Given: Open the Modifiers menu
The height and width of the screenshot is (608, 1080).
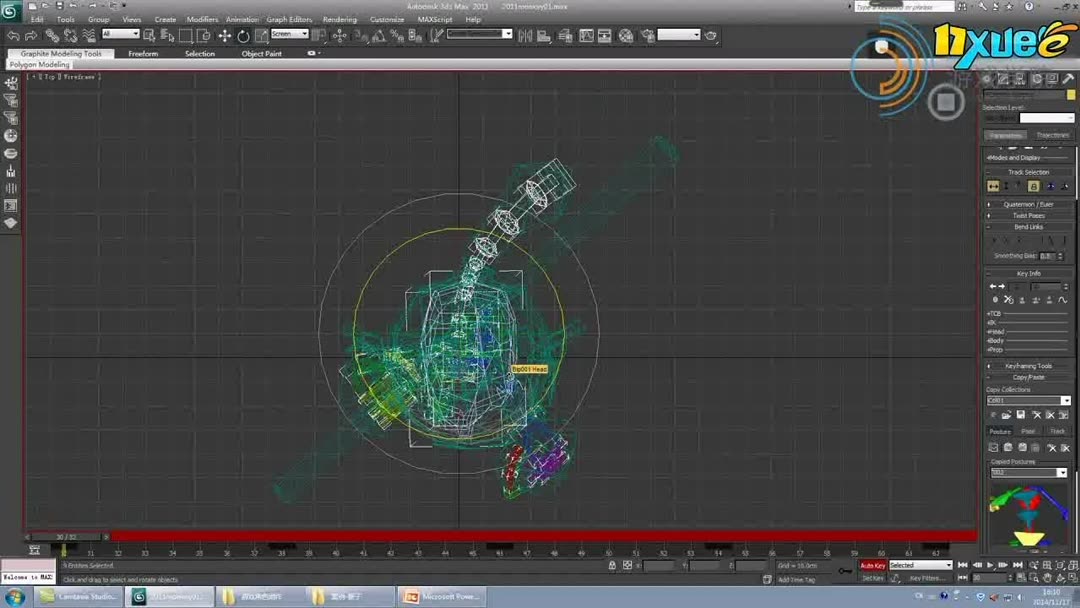Looking at the screenshot, I should point(202,19).
